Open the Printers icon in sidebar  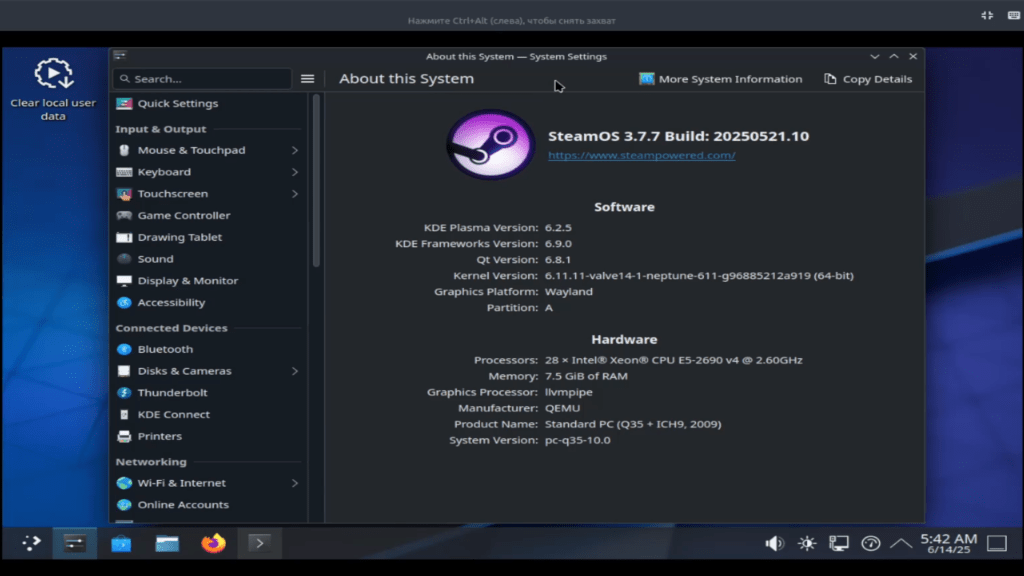pos(124,436)
